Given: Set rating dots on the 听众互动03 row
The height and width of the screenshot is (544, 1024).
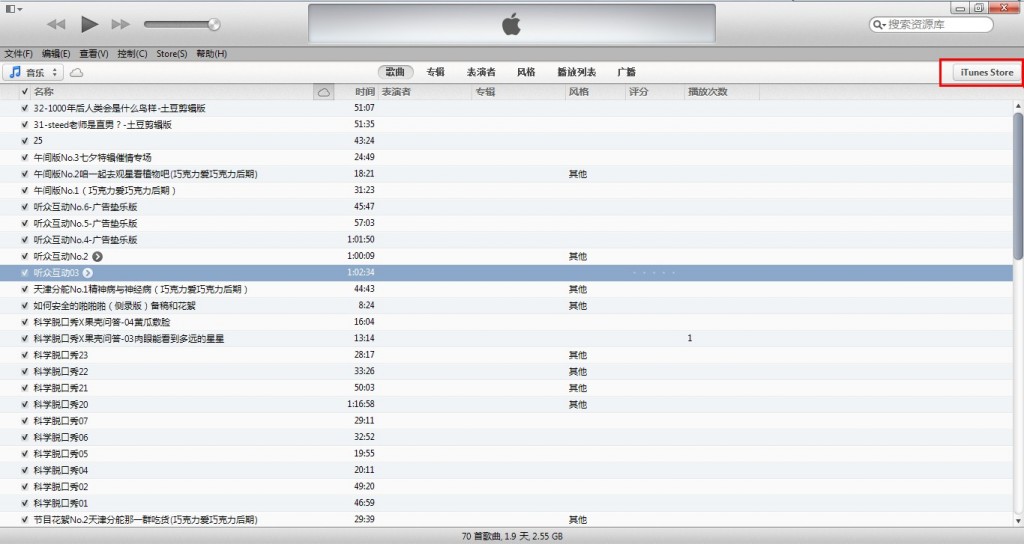Looking at the screenshot, I should click(654, 273).
